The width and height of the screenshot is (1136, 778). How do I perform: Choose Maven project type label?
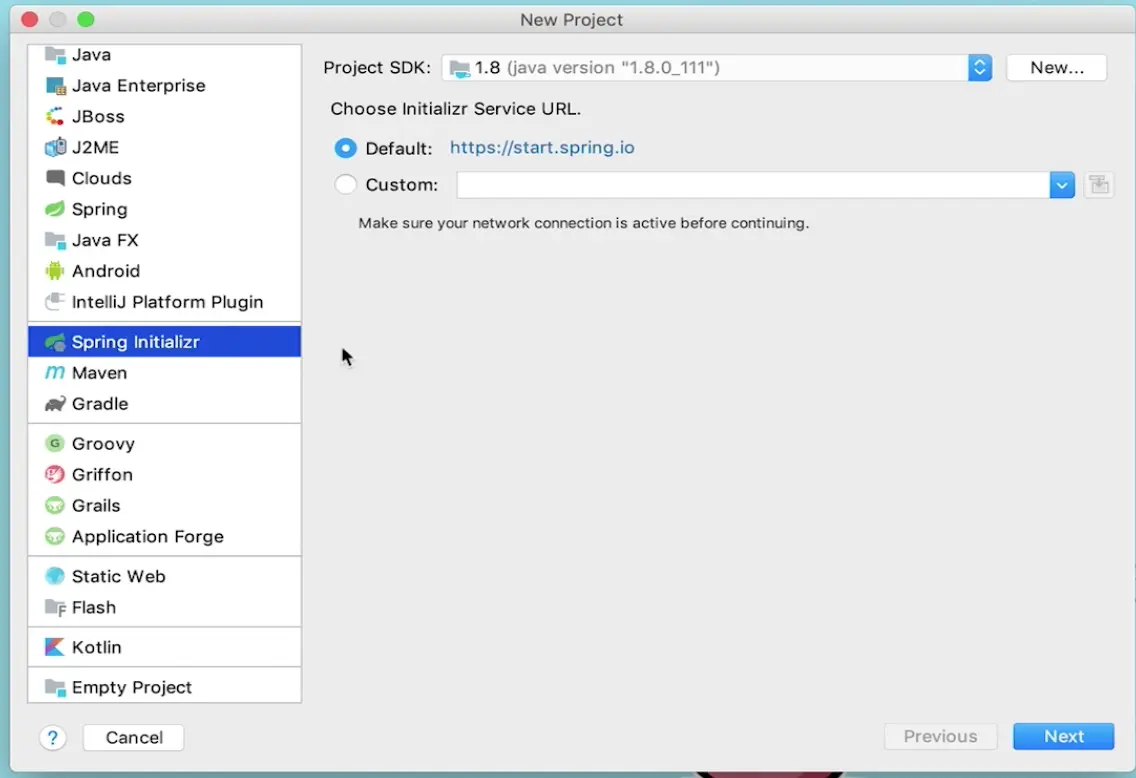tap(99, 372)
